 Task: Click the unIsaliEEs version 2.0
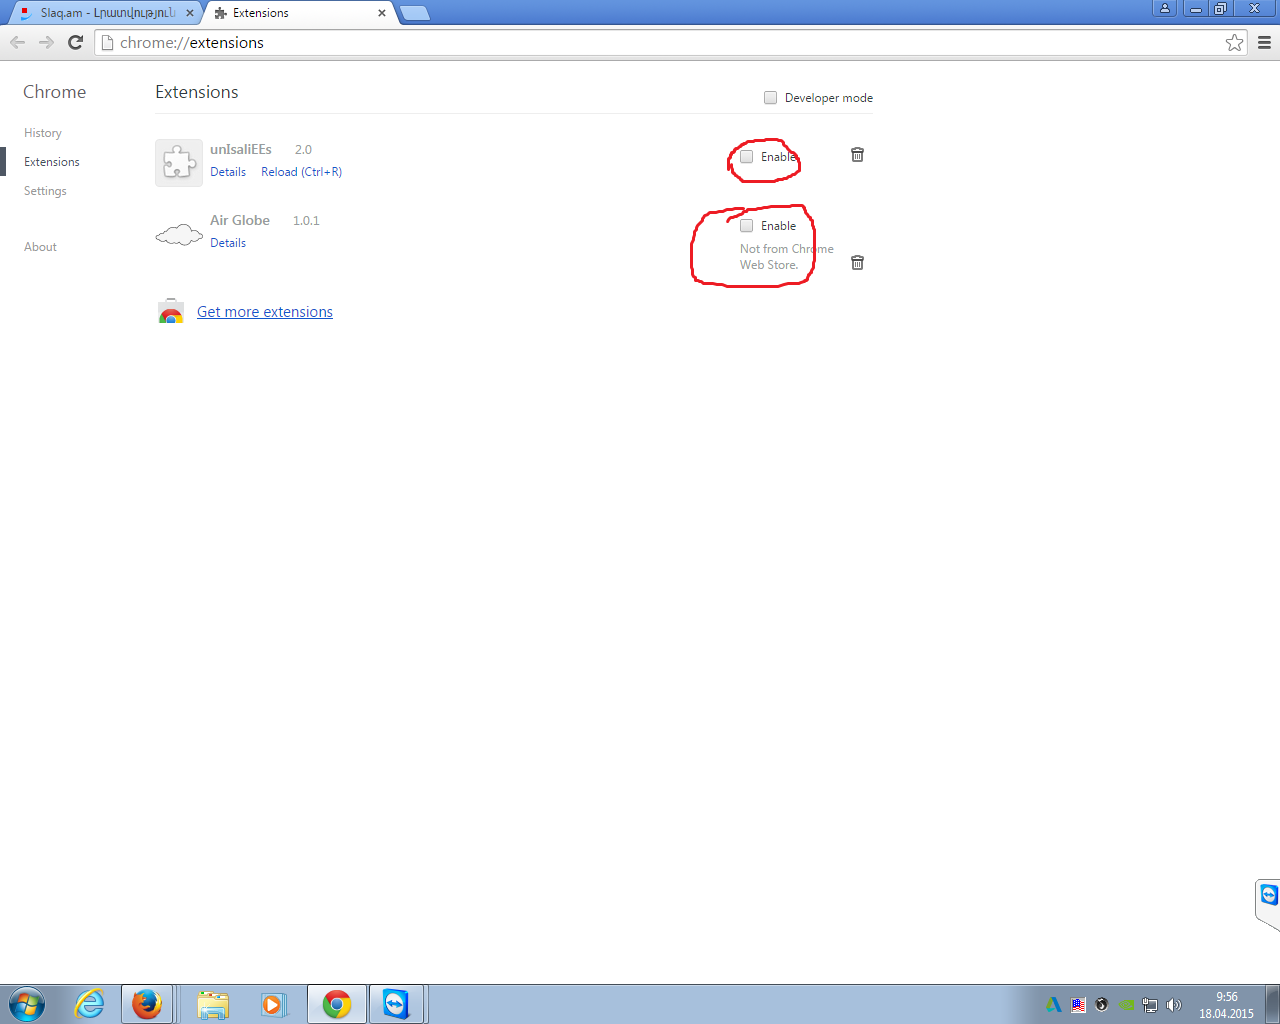click(x=303, y=150)
